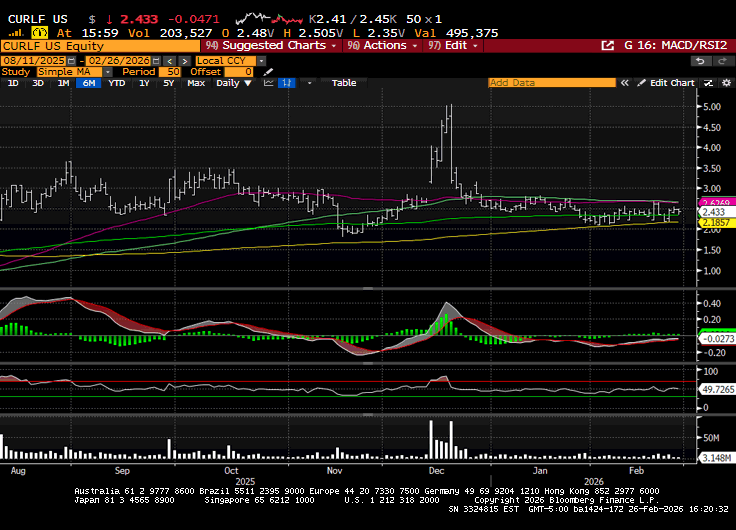Image resolution: width=736 pixels, height=530 pixels.
Task: Click the CURLF US Equity security field
Action: [100, 46]
